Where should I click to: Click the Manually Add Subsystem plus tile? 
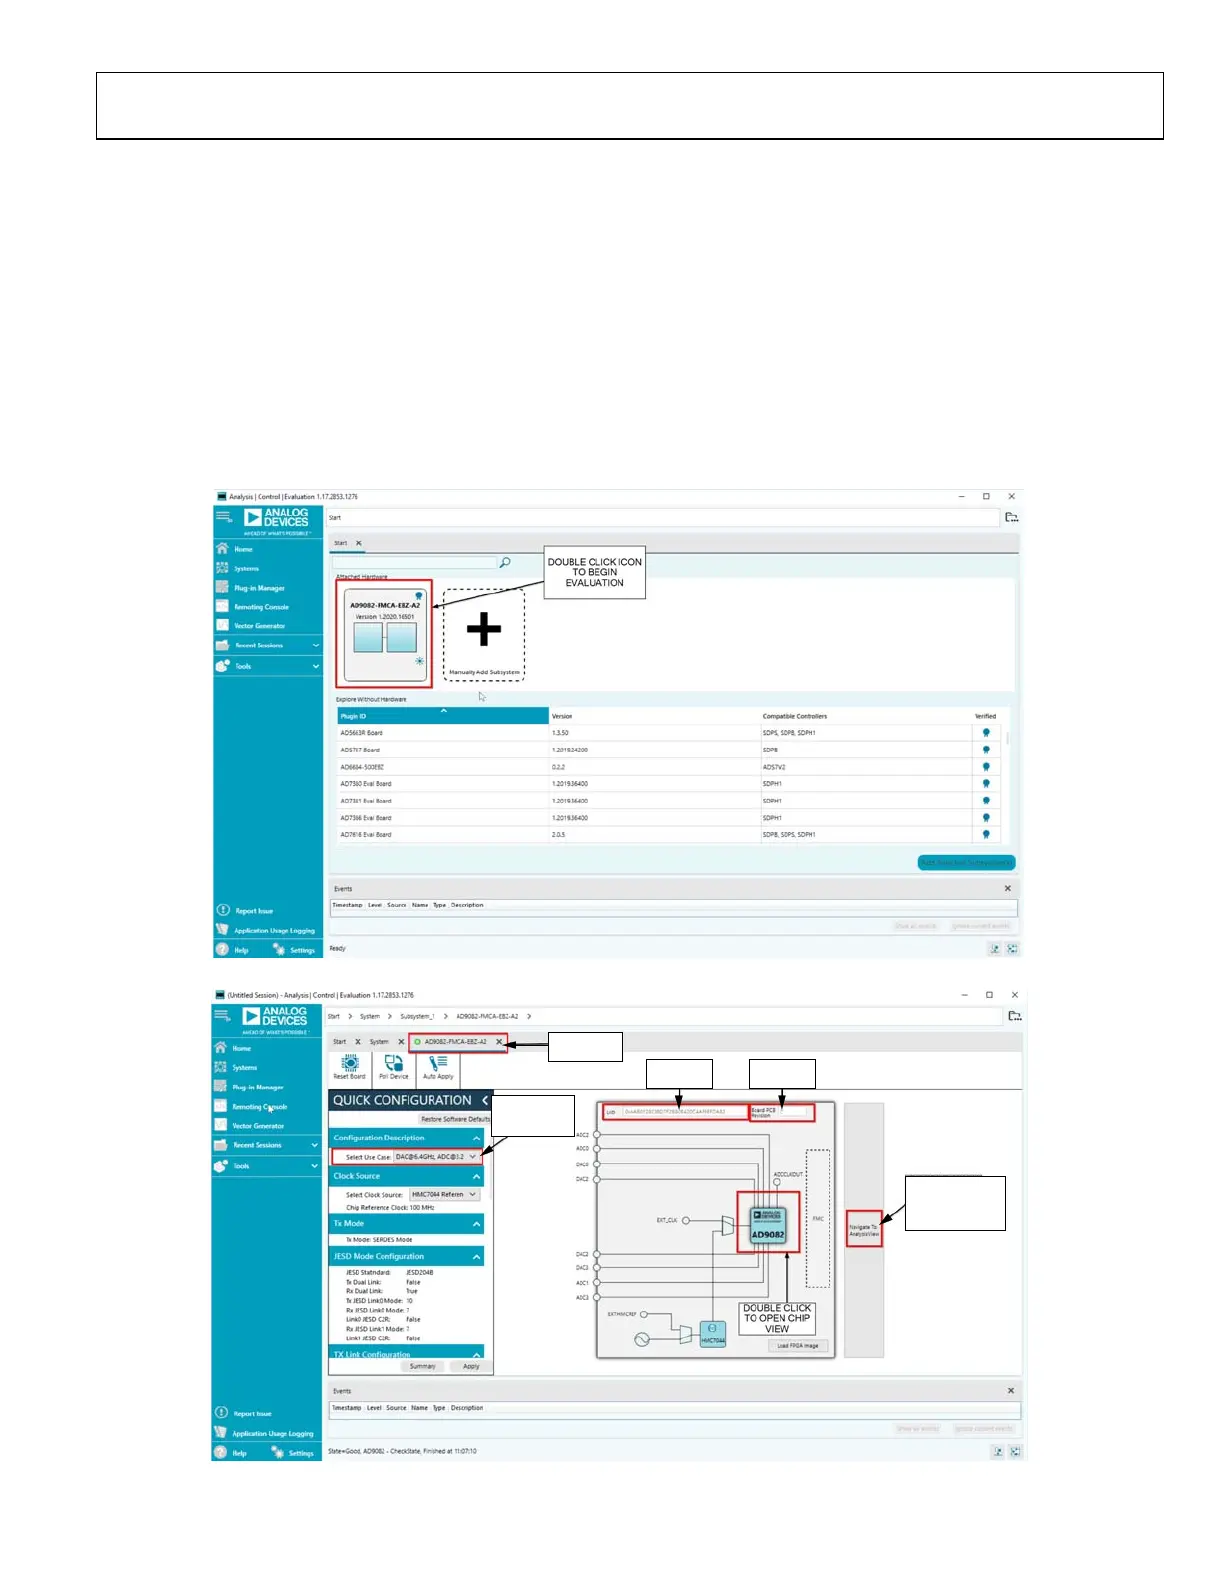tap(484, 635)
